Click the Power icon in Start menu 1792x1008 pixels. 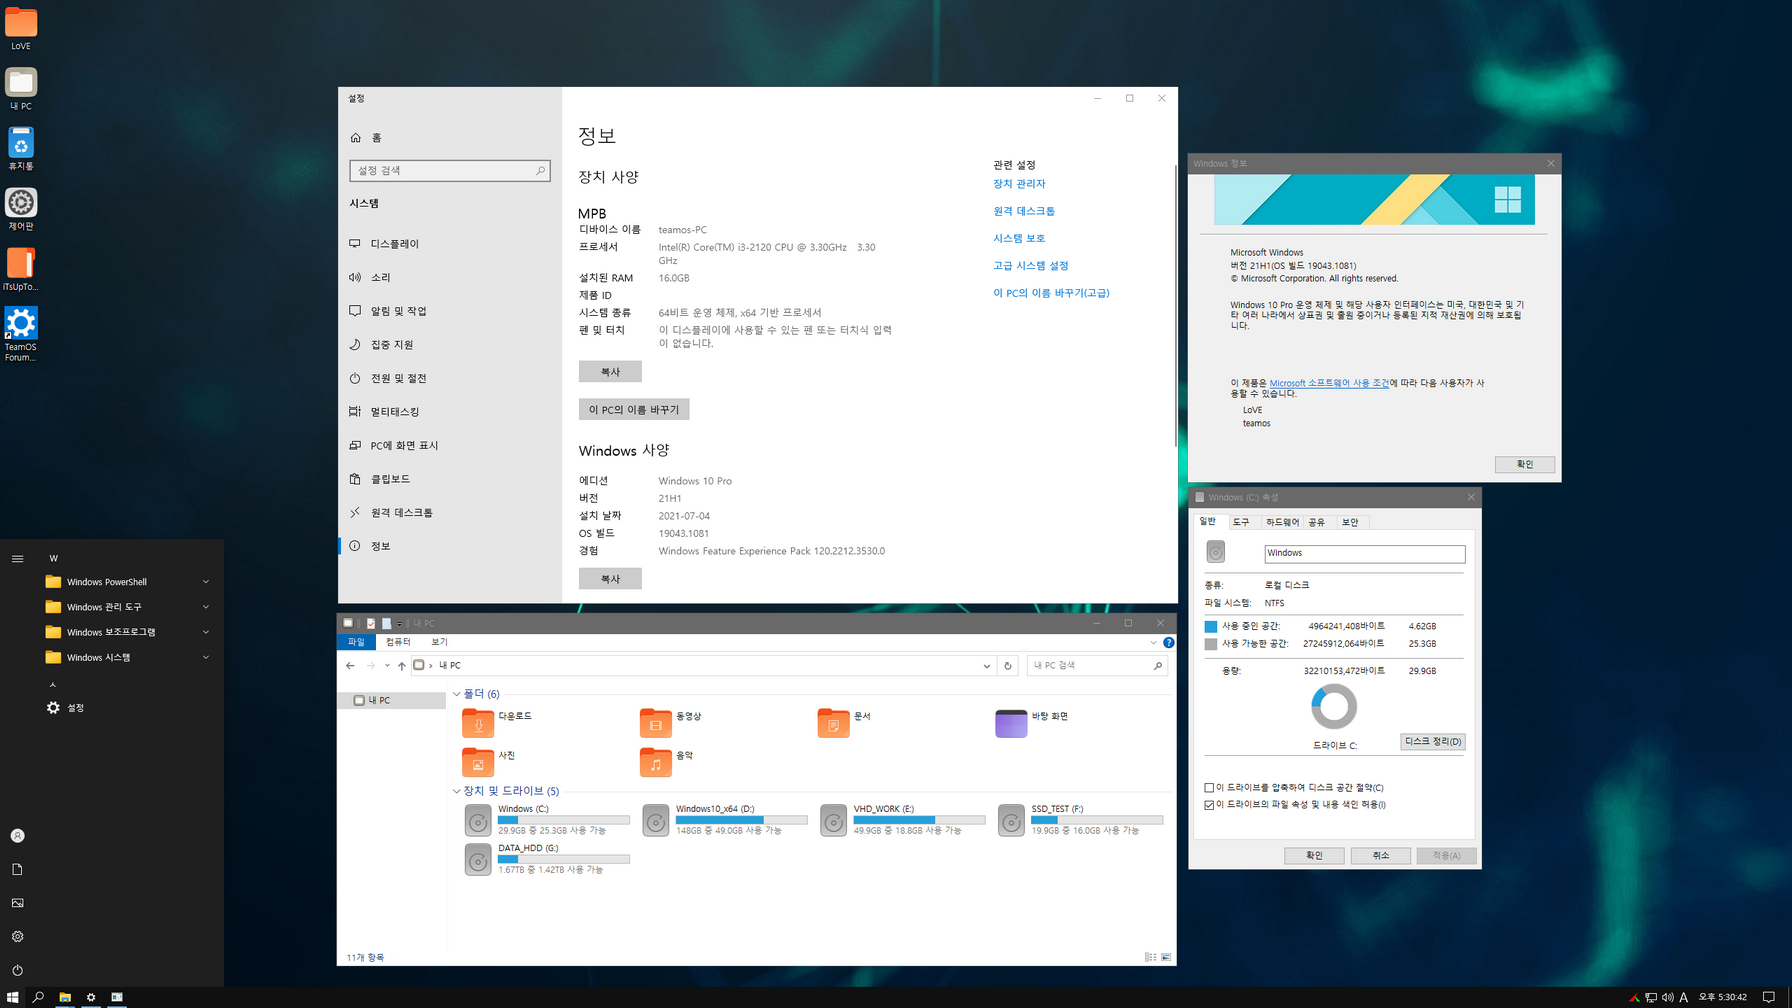(17, 970)
